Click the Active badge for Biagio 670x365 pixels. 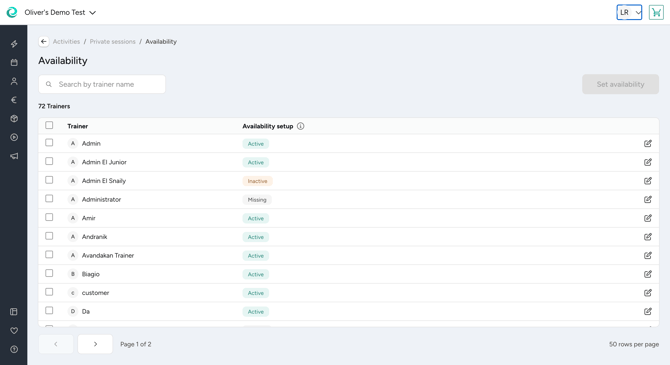pyautogui.click(x=256, y=274)
